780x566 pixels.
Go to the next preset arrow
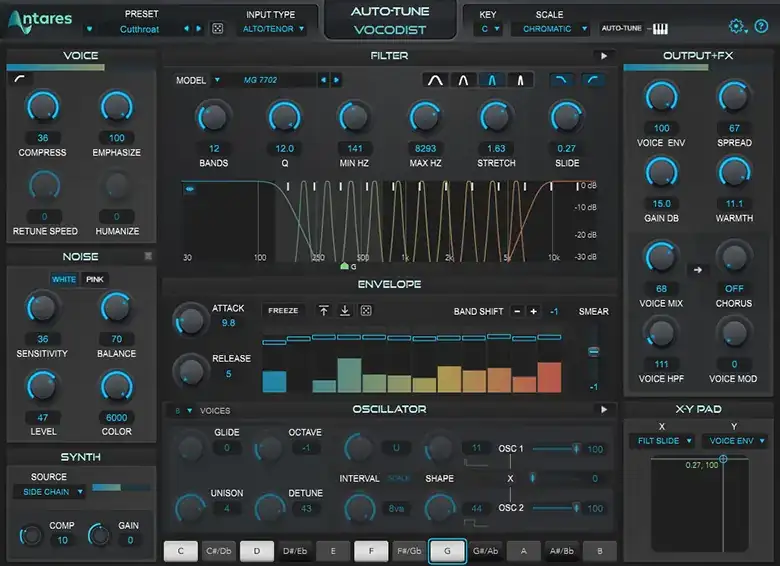click(x=198, y=28)
